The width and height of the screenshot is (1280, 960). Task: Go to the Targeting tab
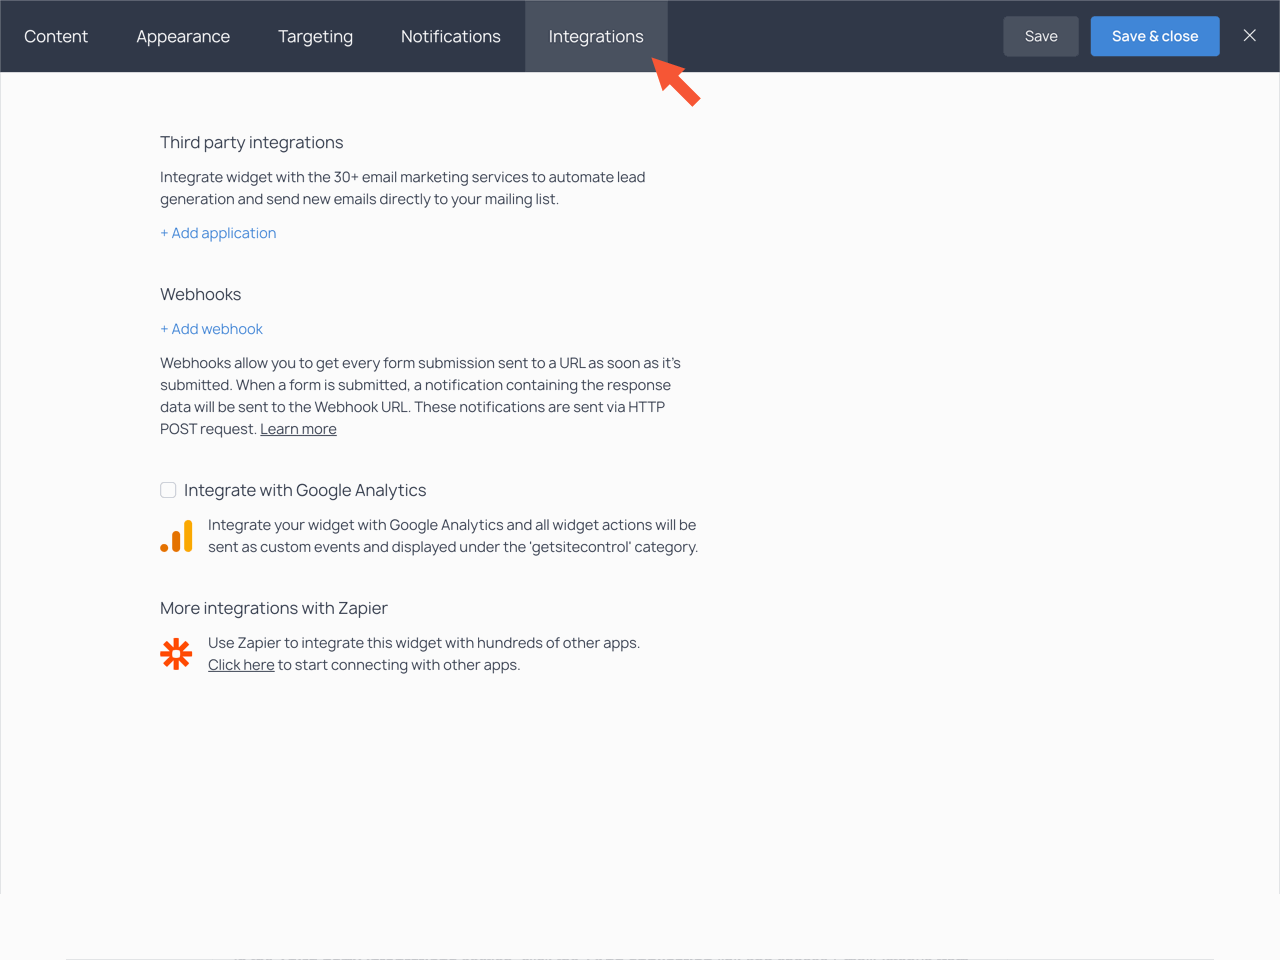[x=315, y=36]
